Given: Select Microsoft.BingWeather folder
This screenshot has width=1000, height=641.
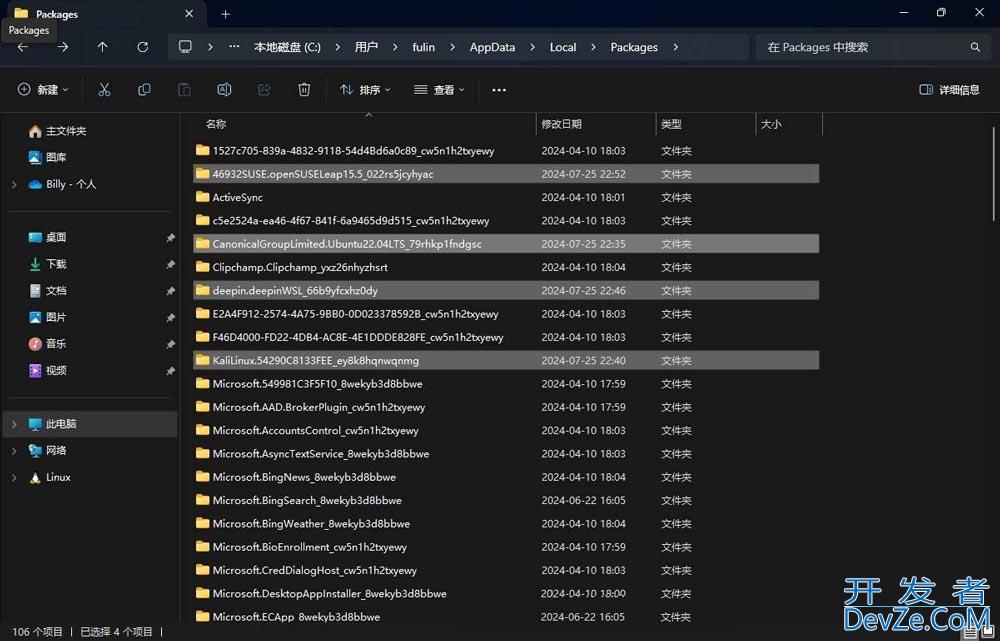Looking at the screenshot, I should 506,524.
